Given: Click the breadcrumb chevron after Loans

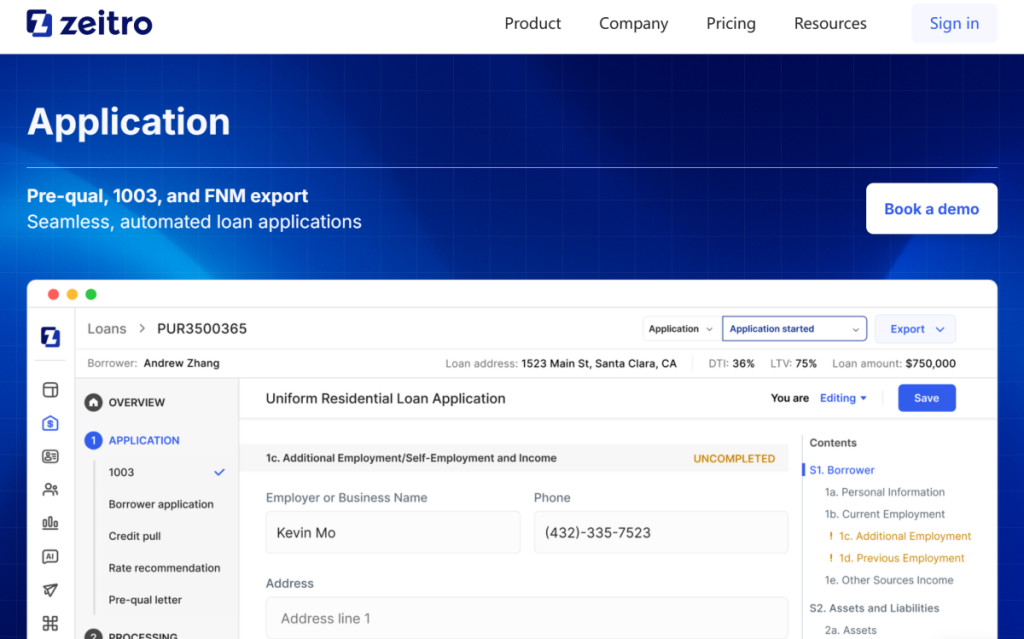Looking at the screenshot, I should (x=142, y=329).
